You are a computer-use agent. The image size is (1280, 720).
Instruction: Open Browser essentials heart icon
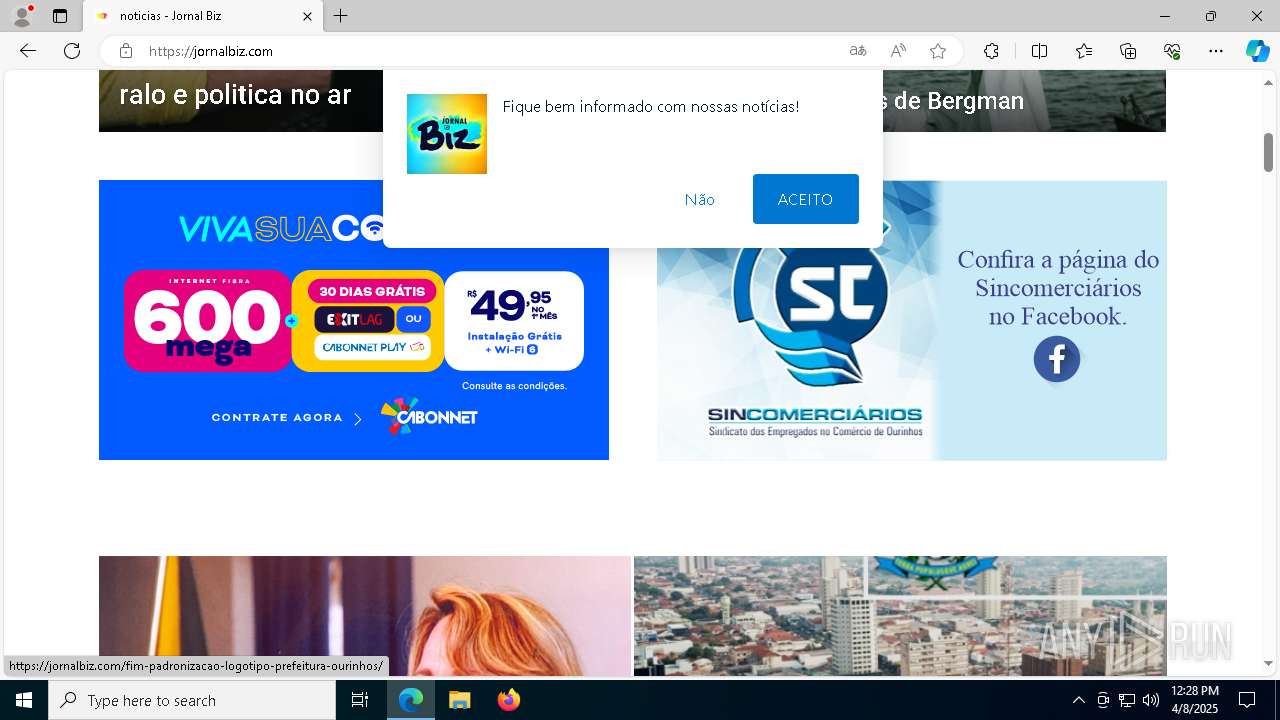[x=1172, y=51]
